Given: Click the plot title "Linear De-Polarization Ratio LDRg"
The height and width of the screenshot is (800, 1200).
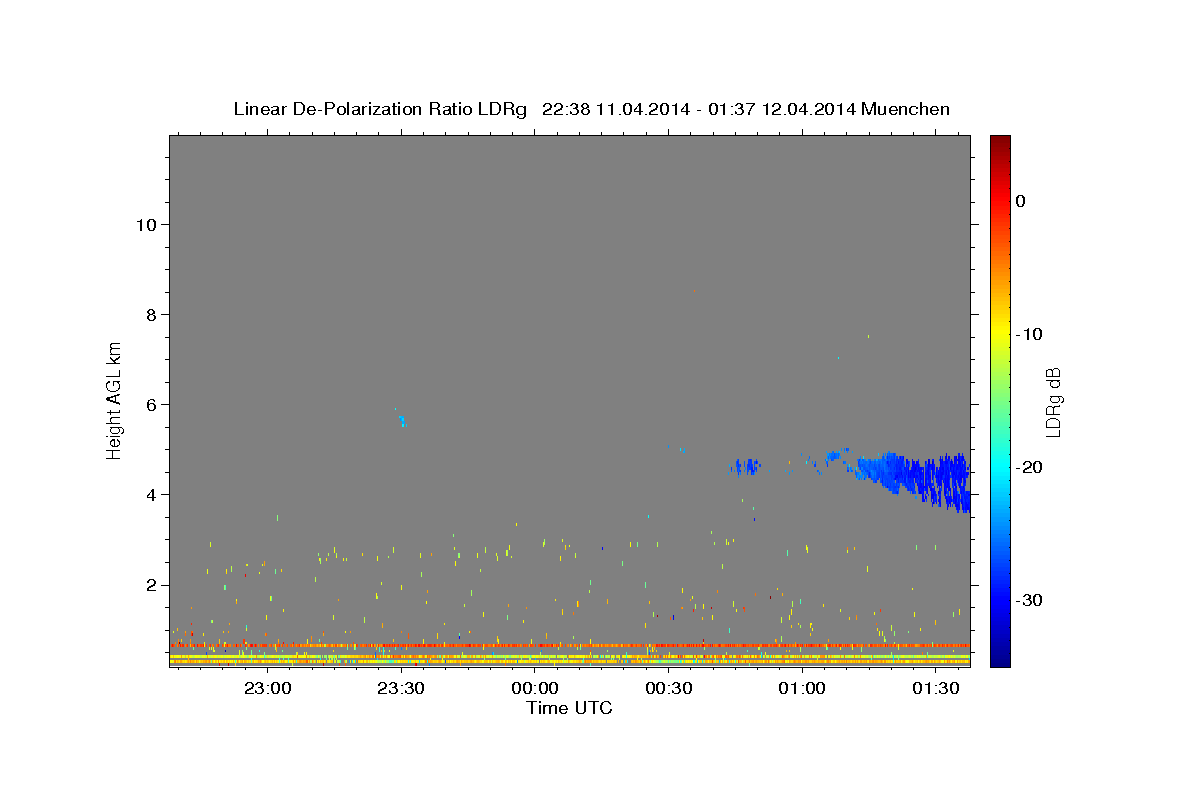Looking at the screenshot, I should [x=380, y=109].
